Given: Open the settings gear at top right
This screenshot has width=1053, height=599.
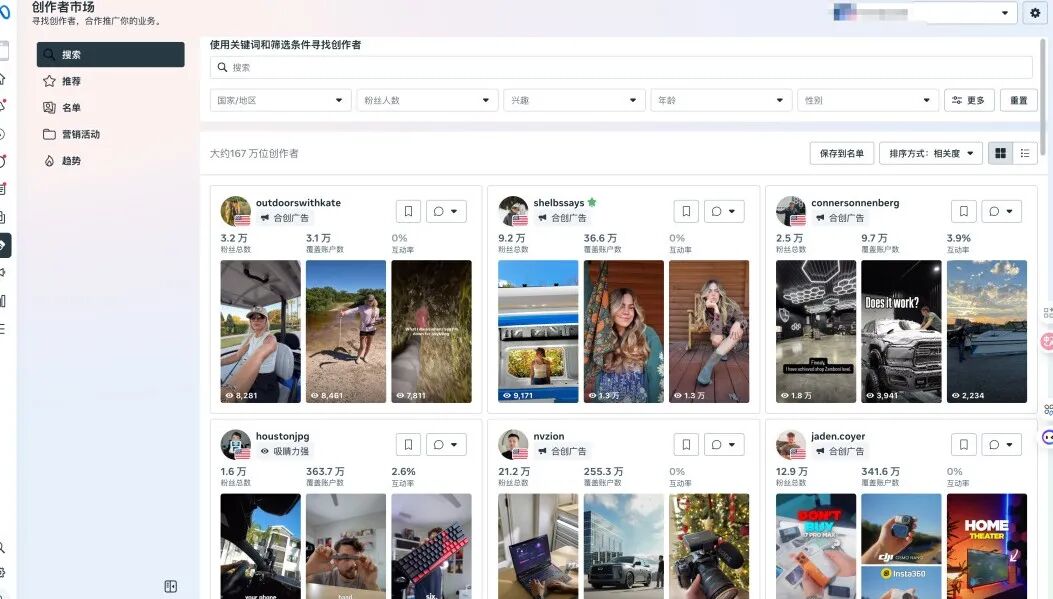Looking at the screenshot, I should pyautogui.click(x=1035, y=13).
